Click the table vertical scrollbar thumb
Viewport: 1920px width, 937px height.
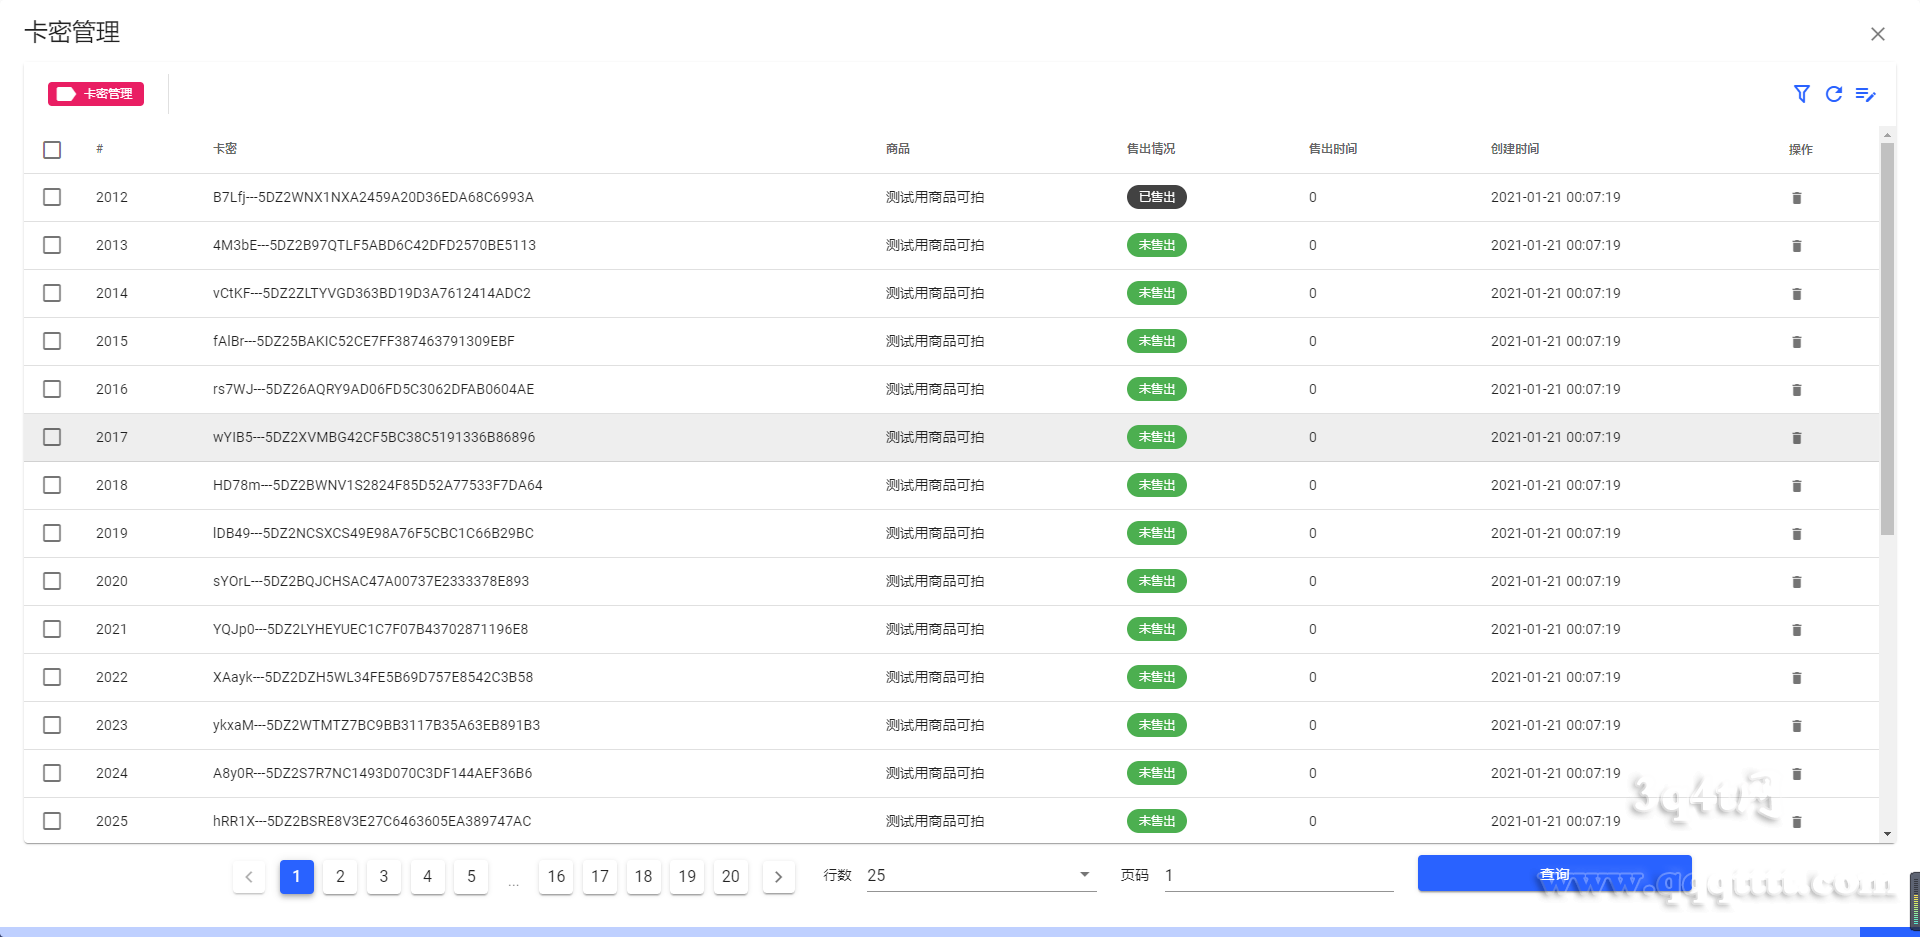point(1887,338)
